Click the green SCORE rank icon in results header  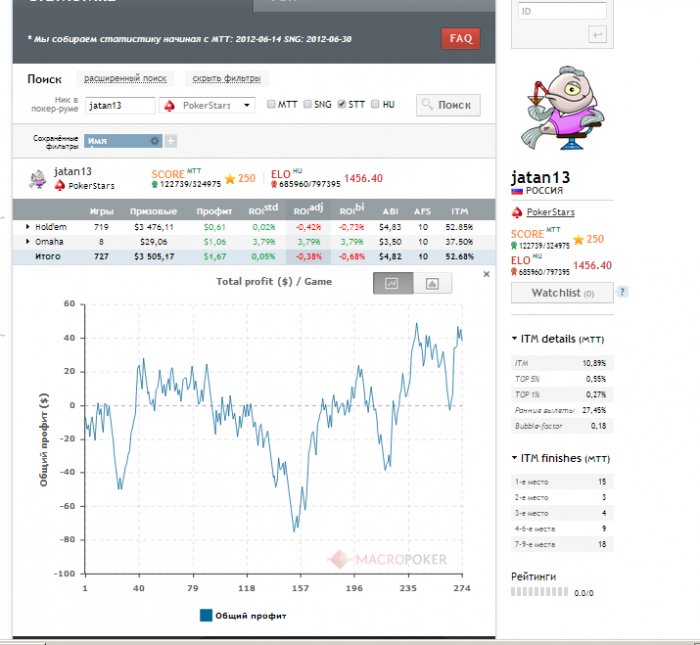[x=154, y=184]
